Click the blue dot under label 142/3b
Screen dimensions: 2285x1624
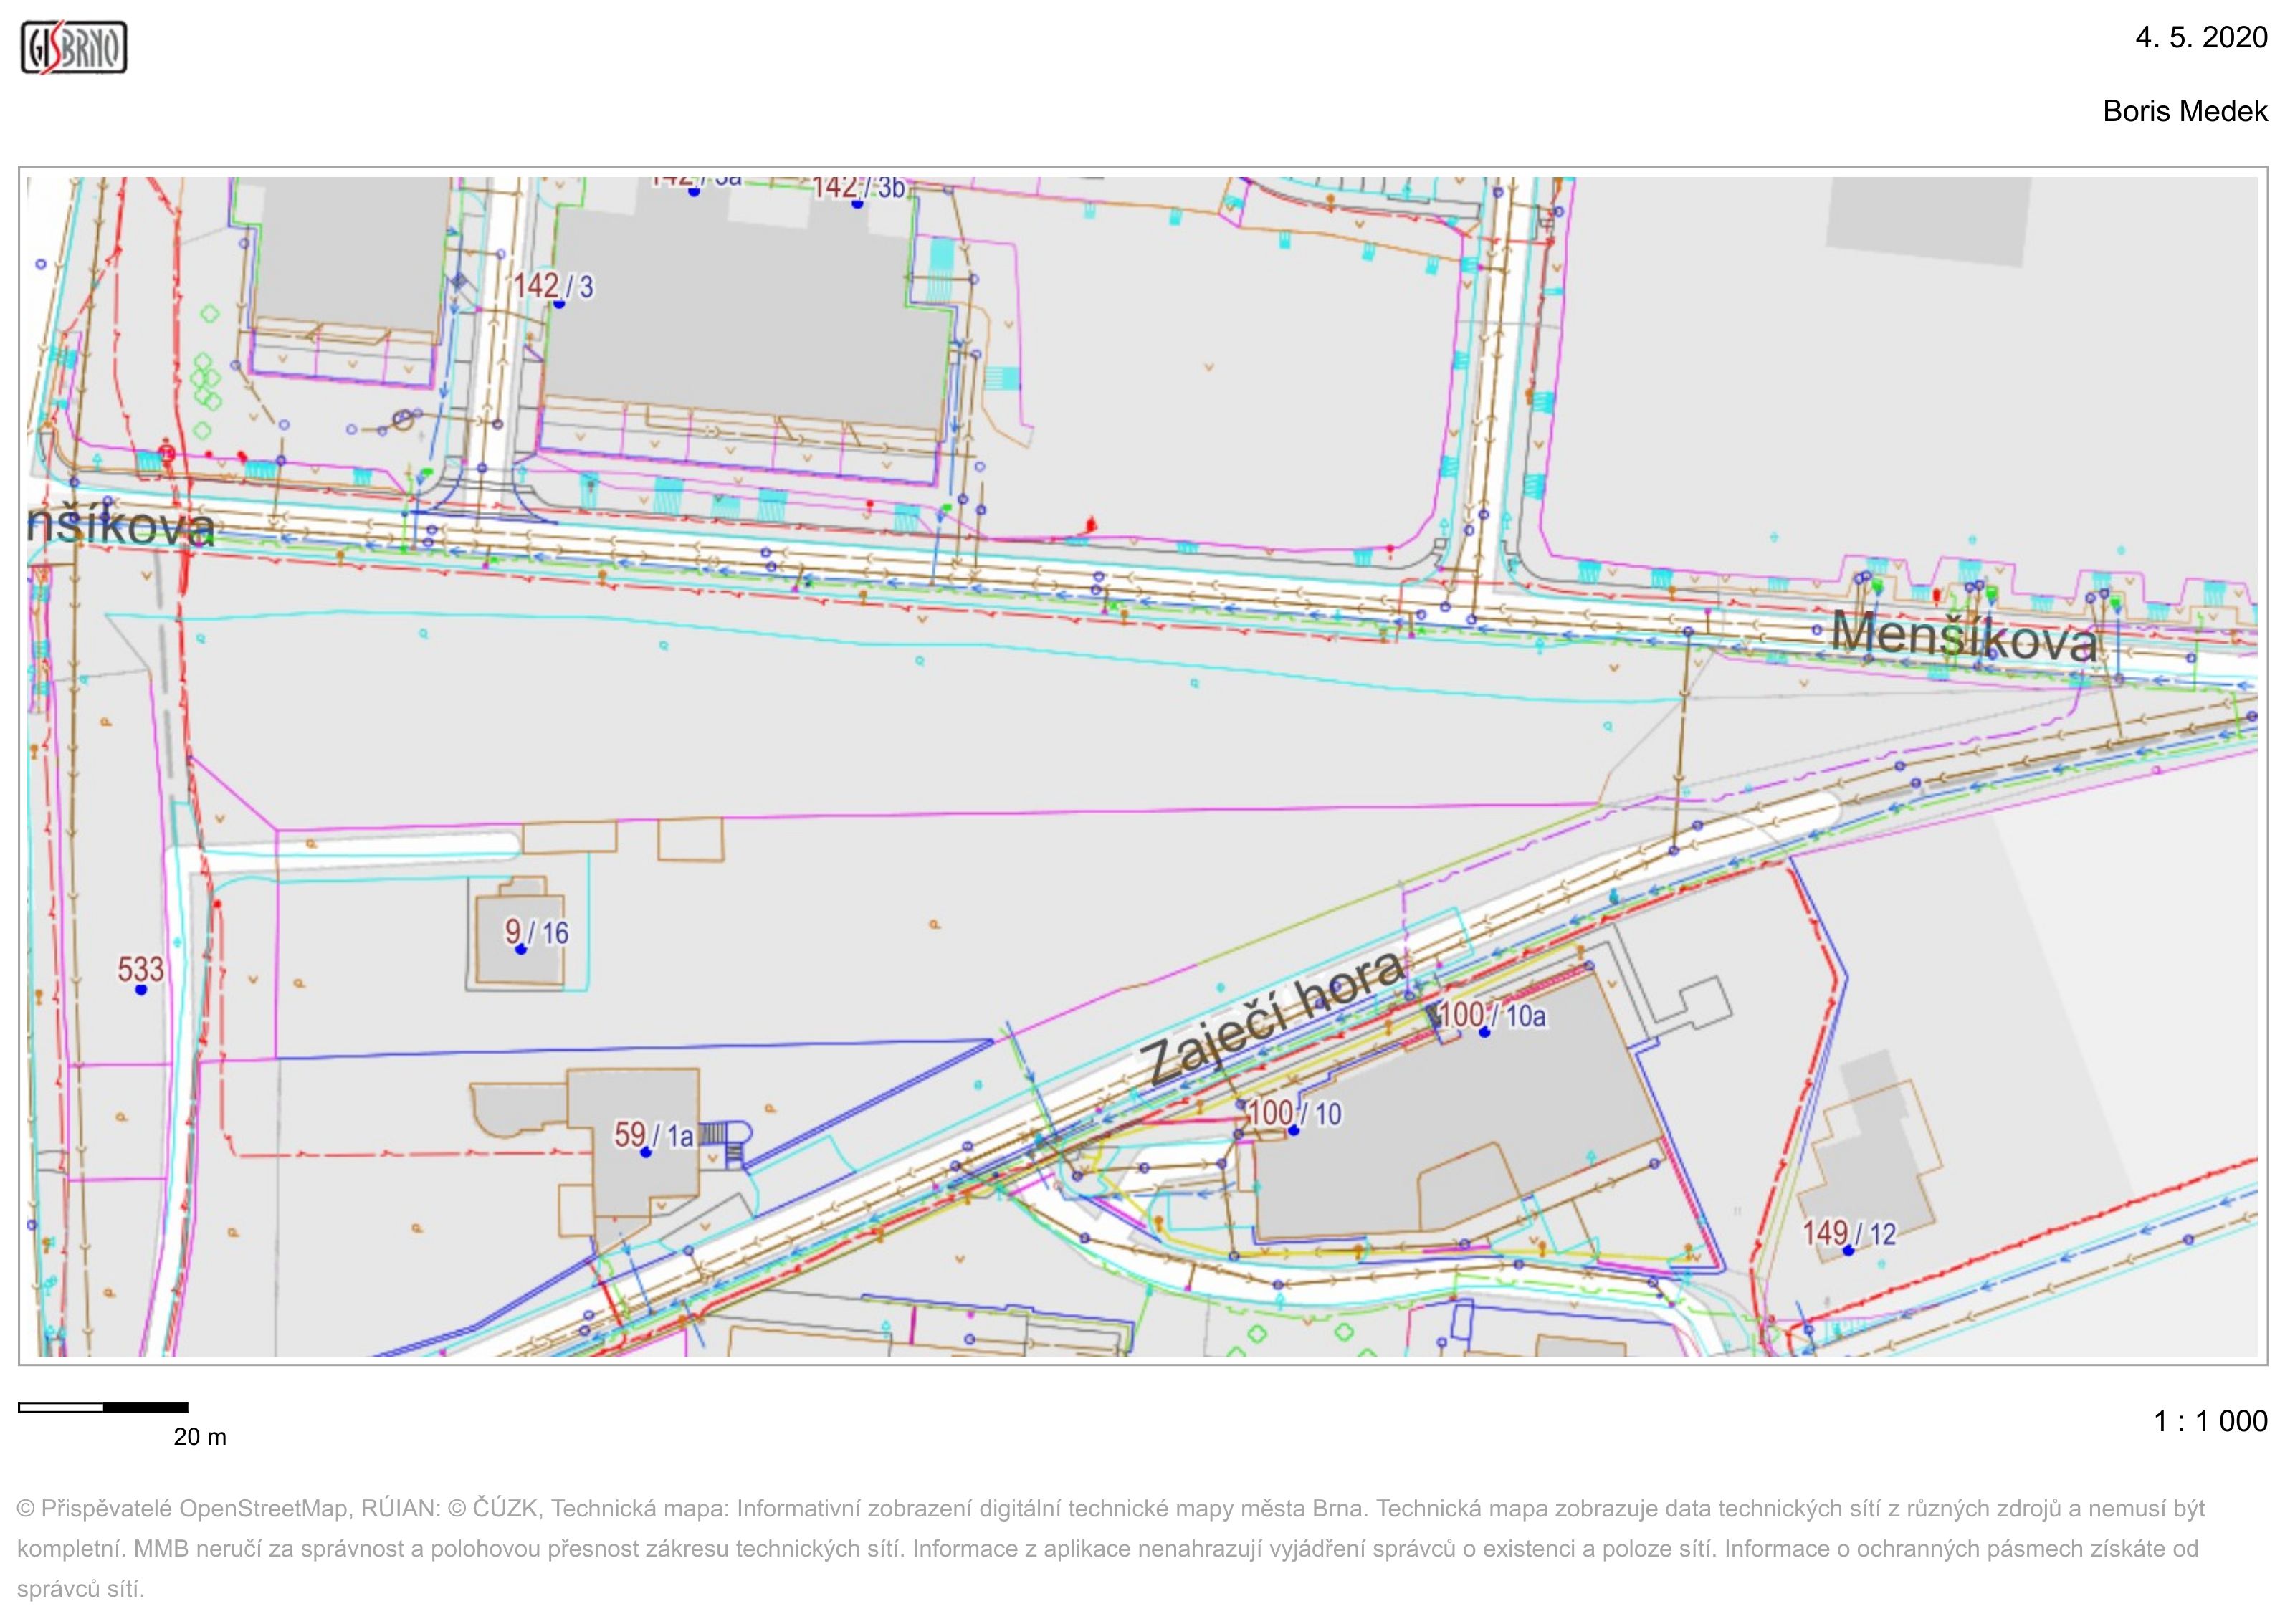point(857,204)
